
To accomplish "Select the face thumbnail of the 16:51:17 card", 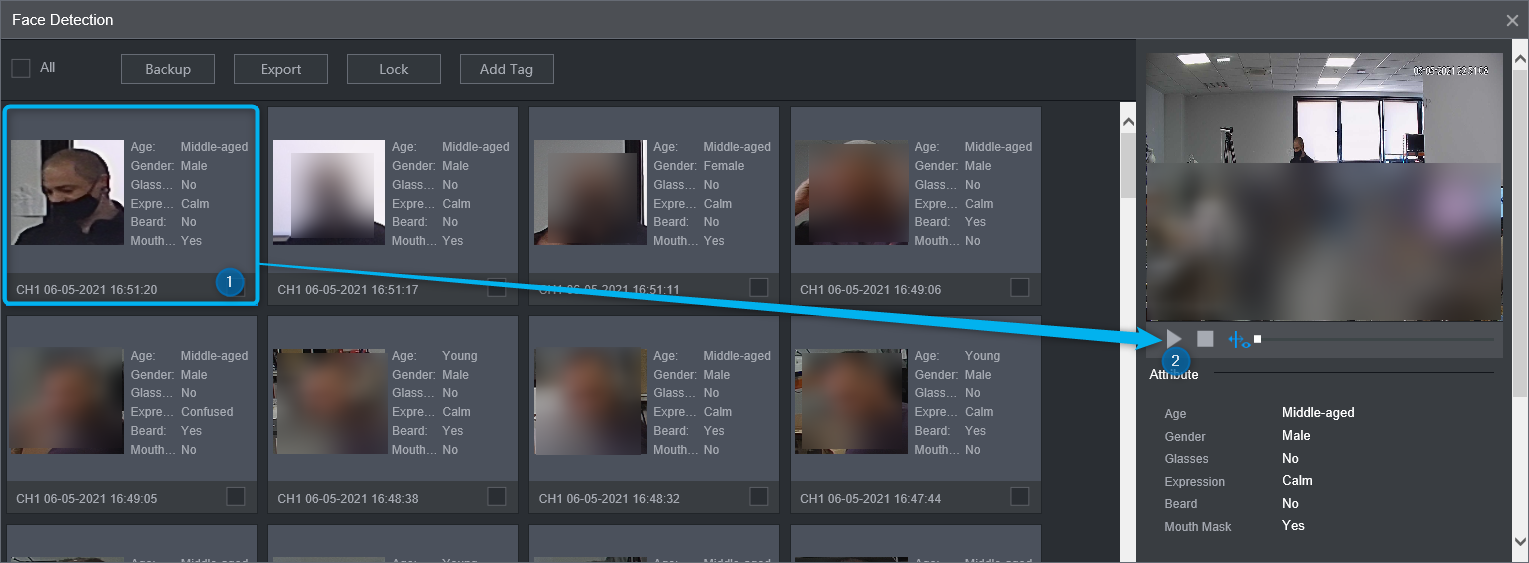I will point(329,193).
